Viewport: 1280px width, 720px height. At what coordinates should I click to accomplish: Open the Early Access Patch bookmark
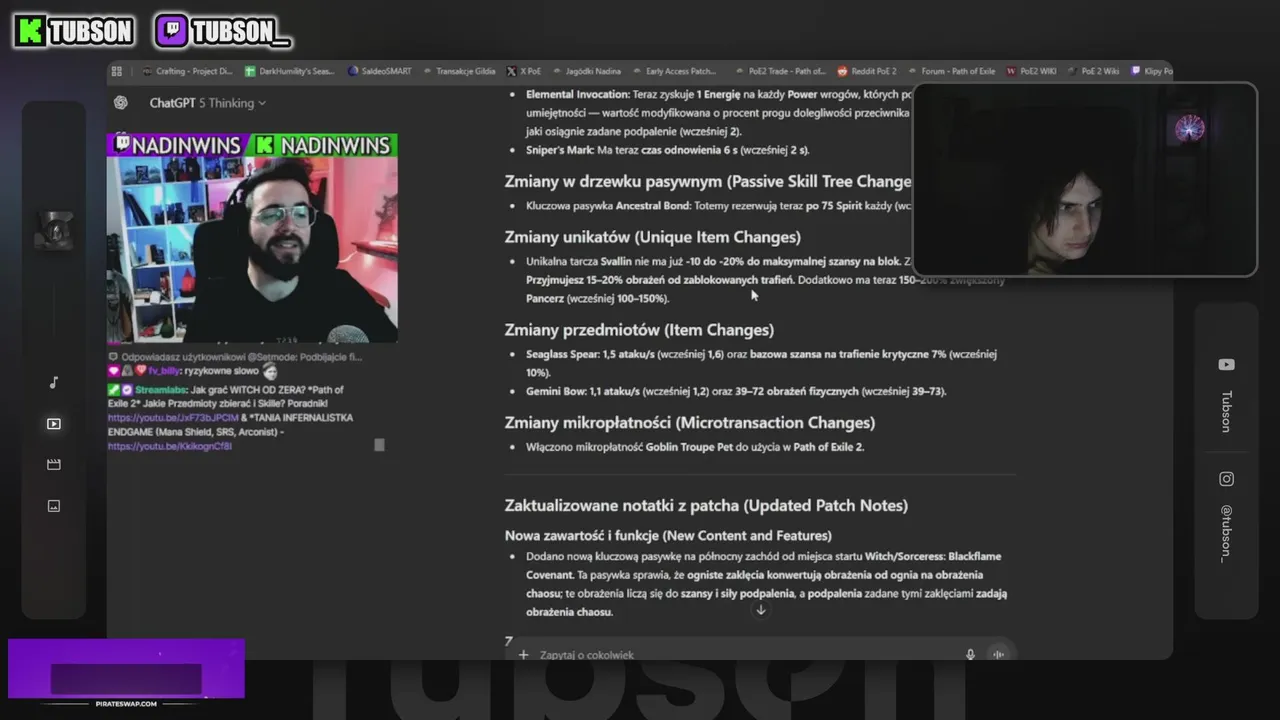tap(675, 71)
